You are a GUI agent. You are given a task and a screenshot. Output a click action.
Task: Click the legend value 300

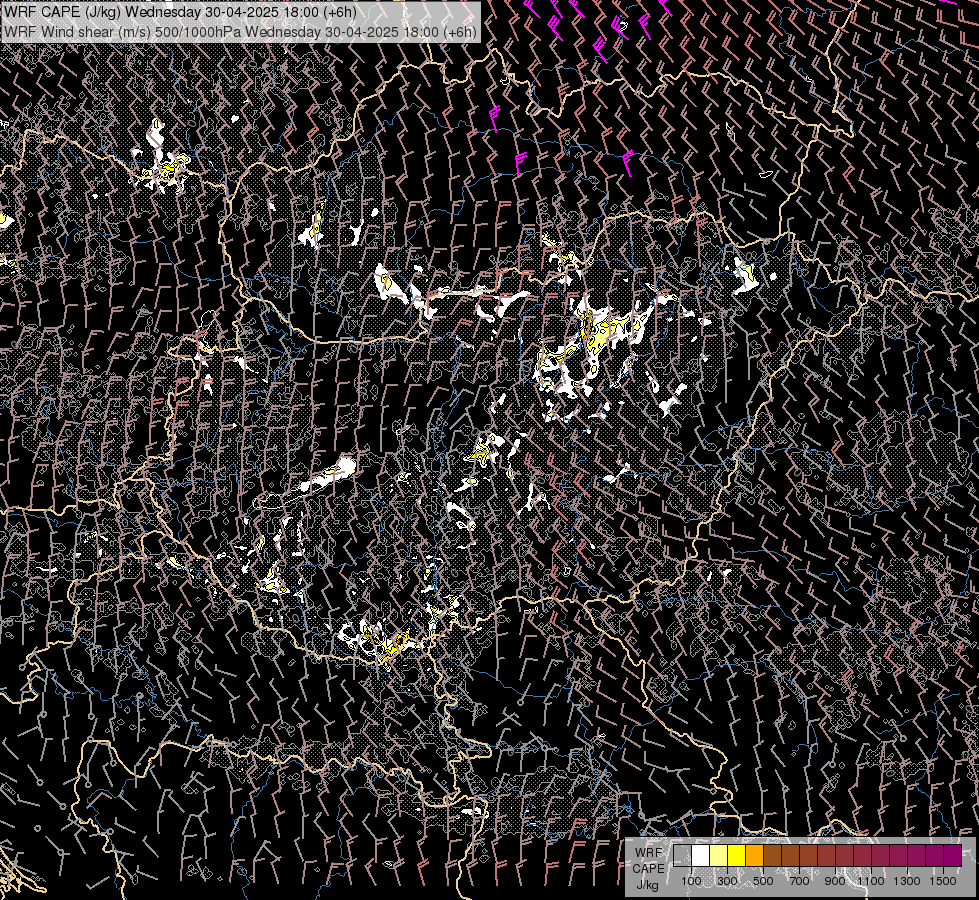pos(727,881)
